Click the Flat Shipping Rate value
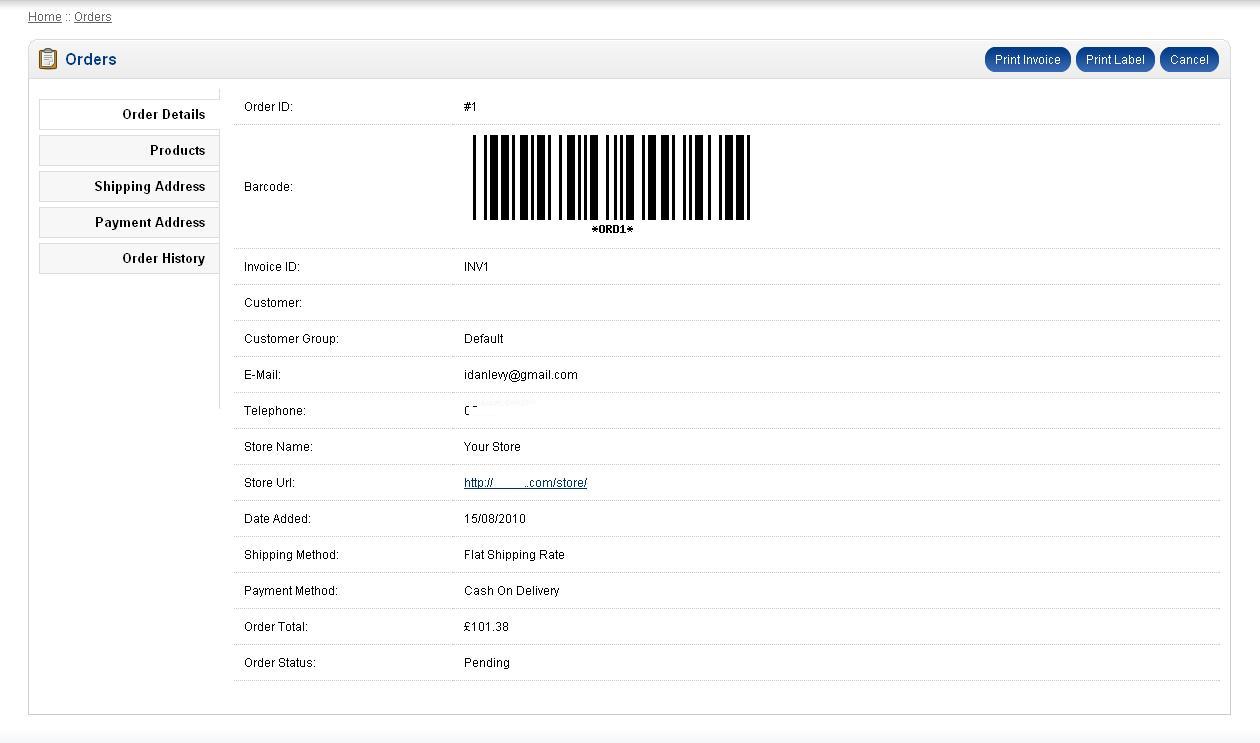 [x=514, y=555]
